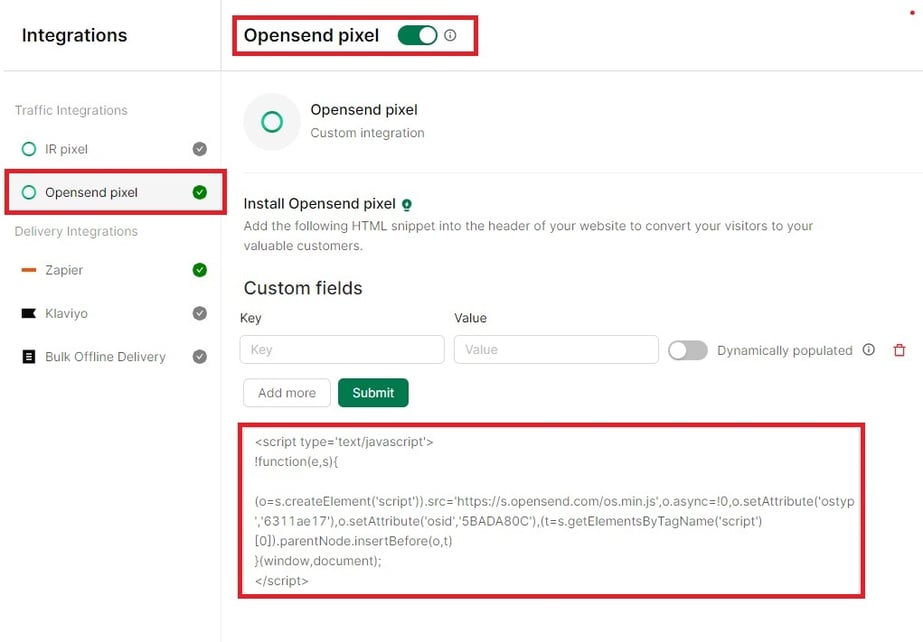Click the green help icon near Install Opensend pixel
Screen dimensions: 923x642
point(407,204)
